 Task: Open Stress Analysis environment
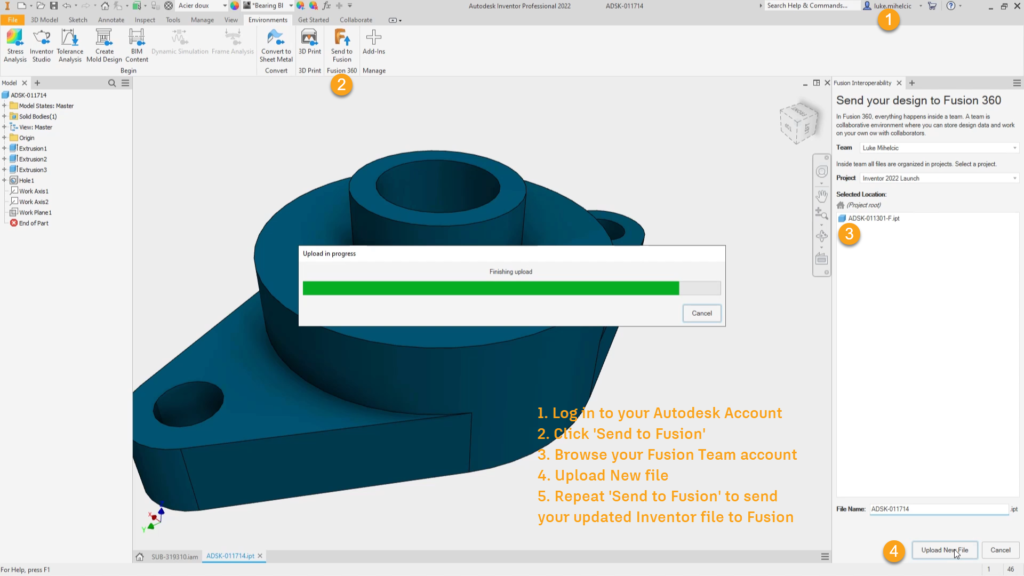[x=14, y=46]
